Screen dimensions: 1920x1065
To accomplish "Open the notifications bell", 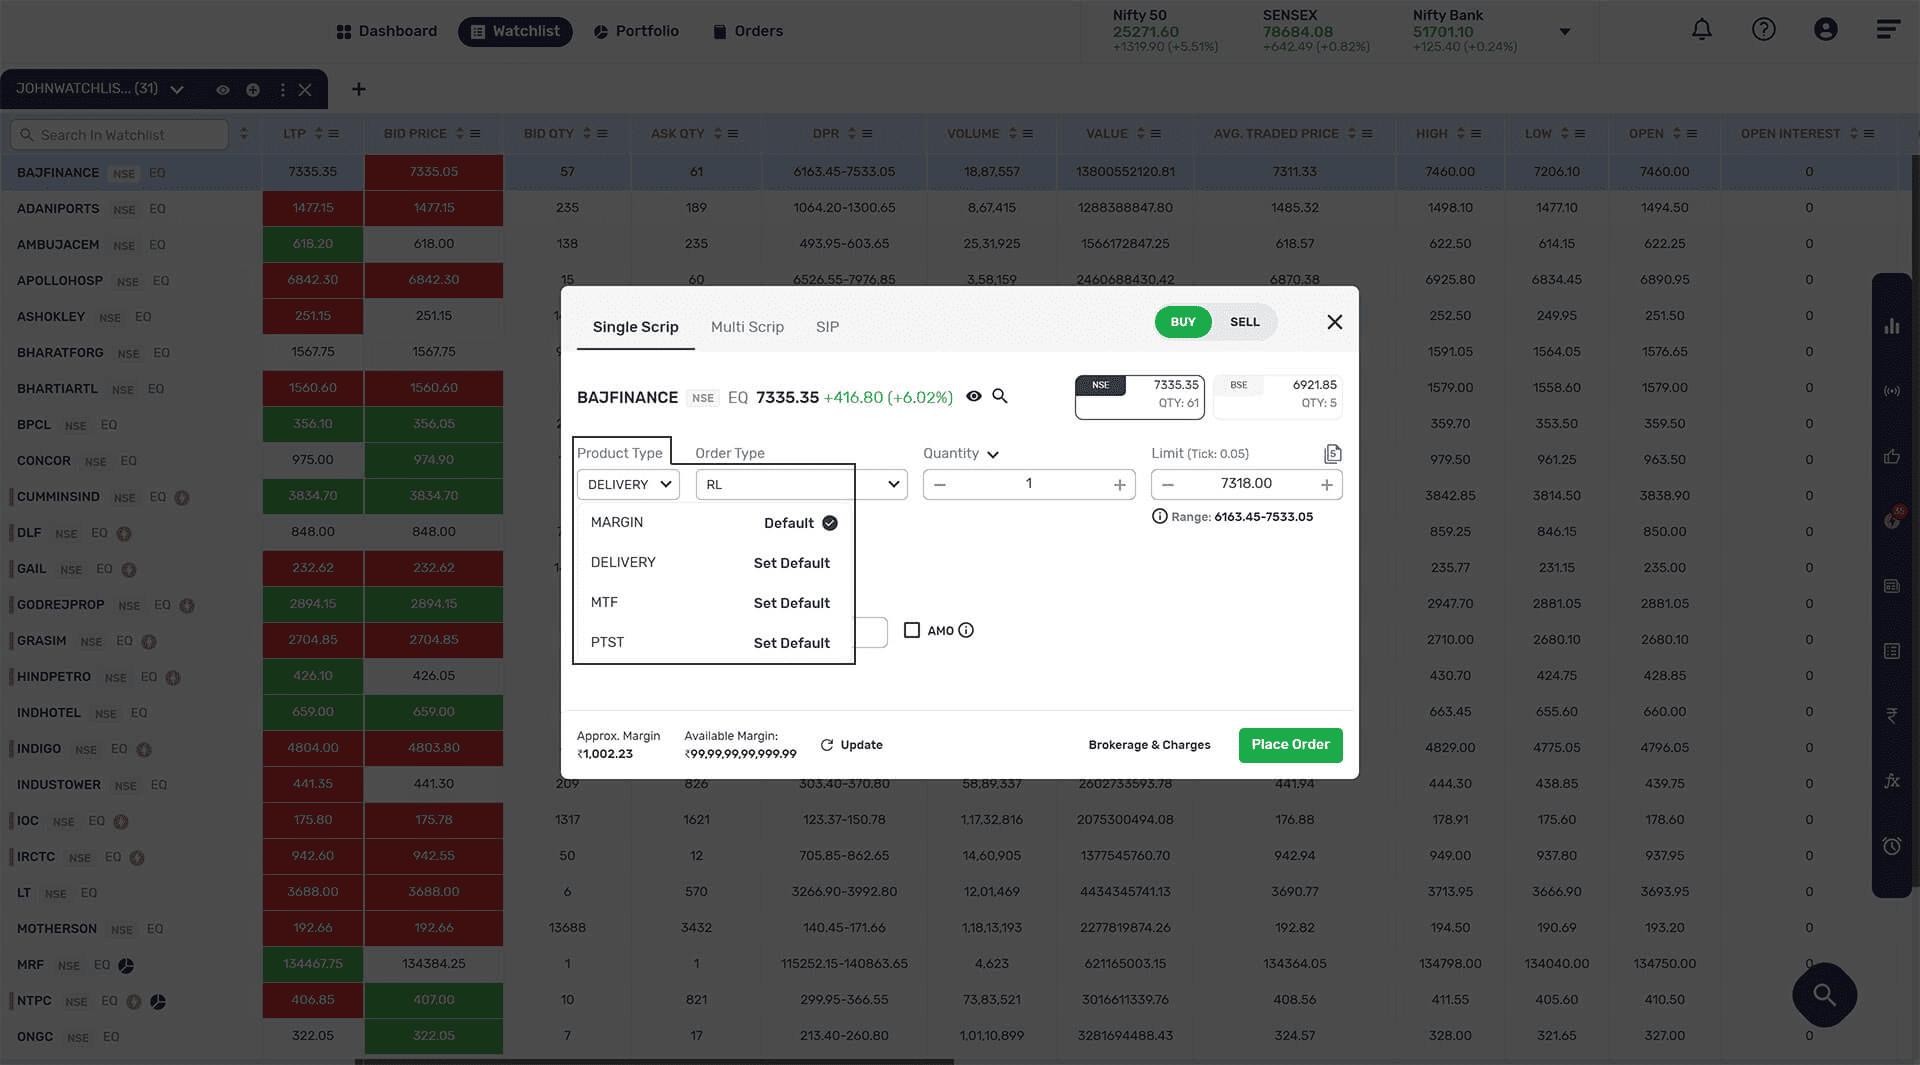I will (x=1701, y=30).
